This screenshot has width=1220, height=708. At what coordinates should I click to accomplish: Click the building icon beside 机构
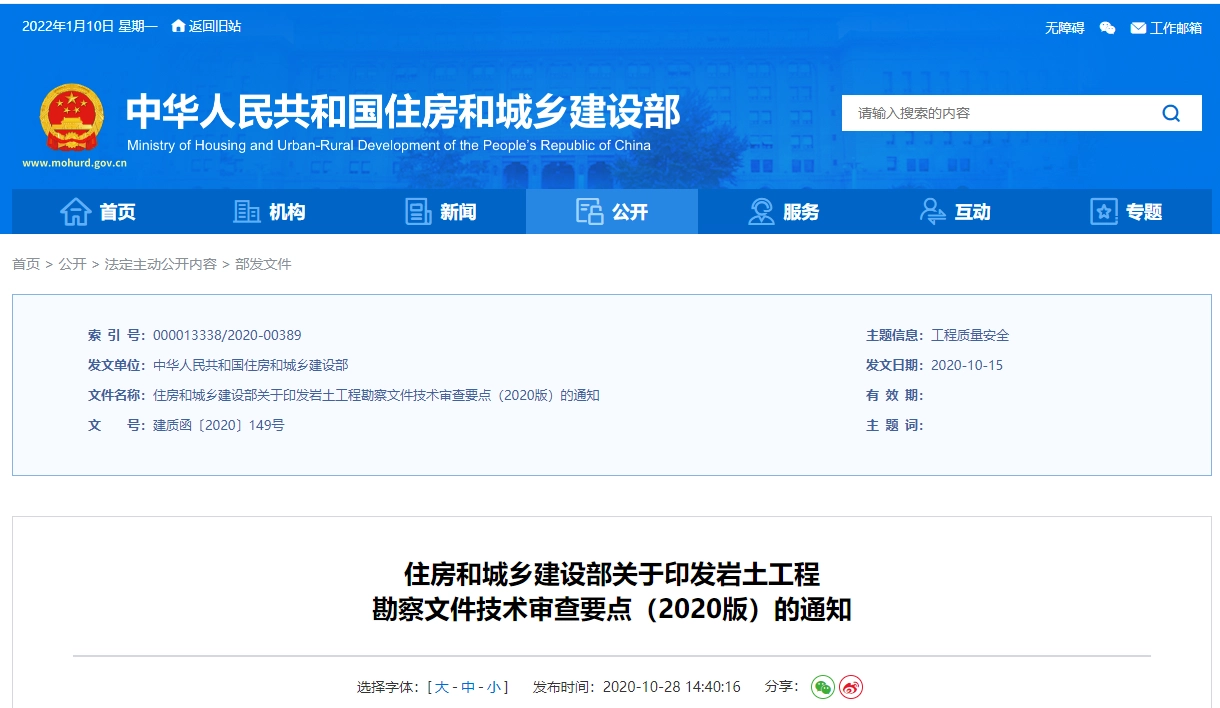point(248,211)
